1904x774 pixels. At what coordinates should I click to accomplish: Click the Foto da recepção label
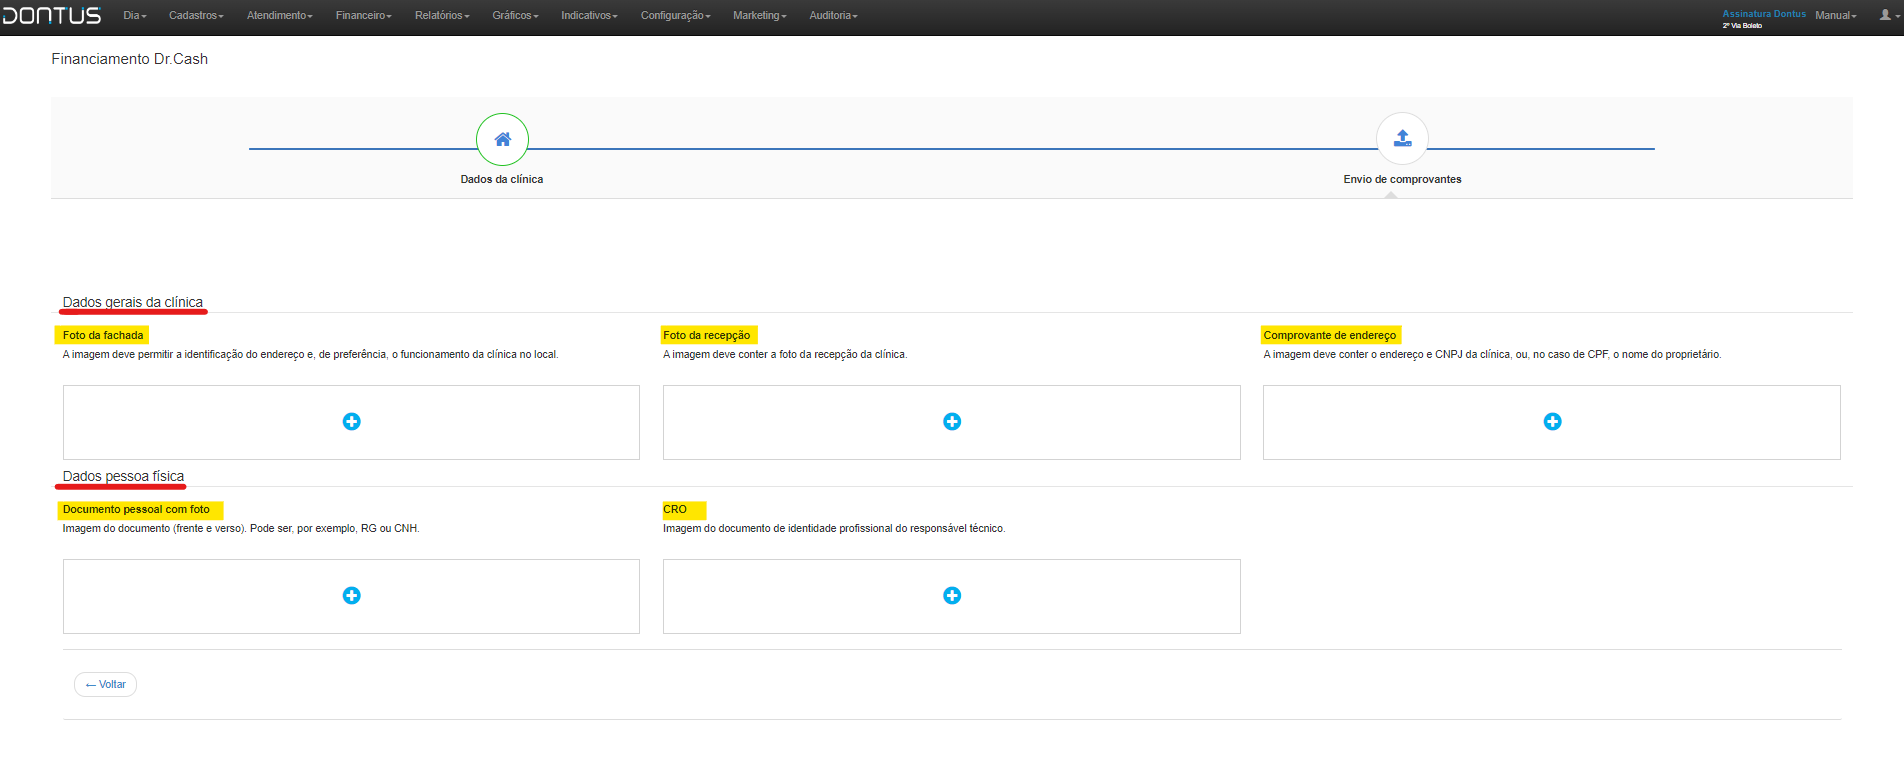click(706, 335)
